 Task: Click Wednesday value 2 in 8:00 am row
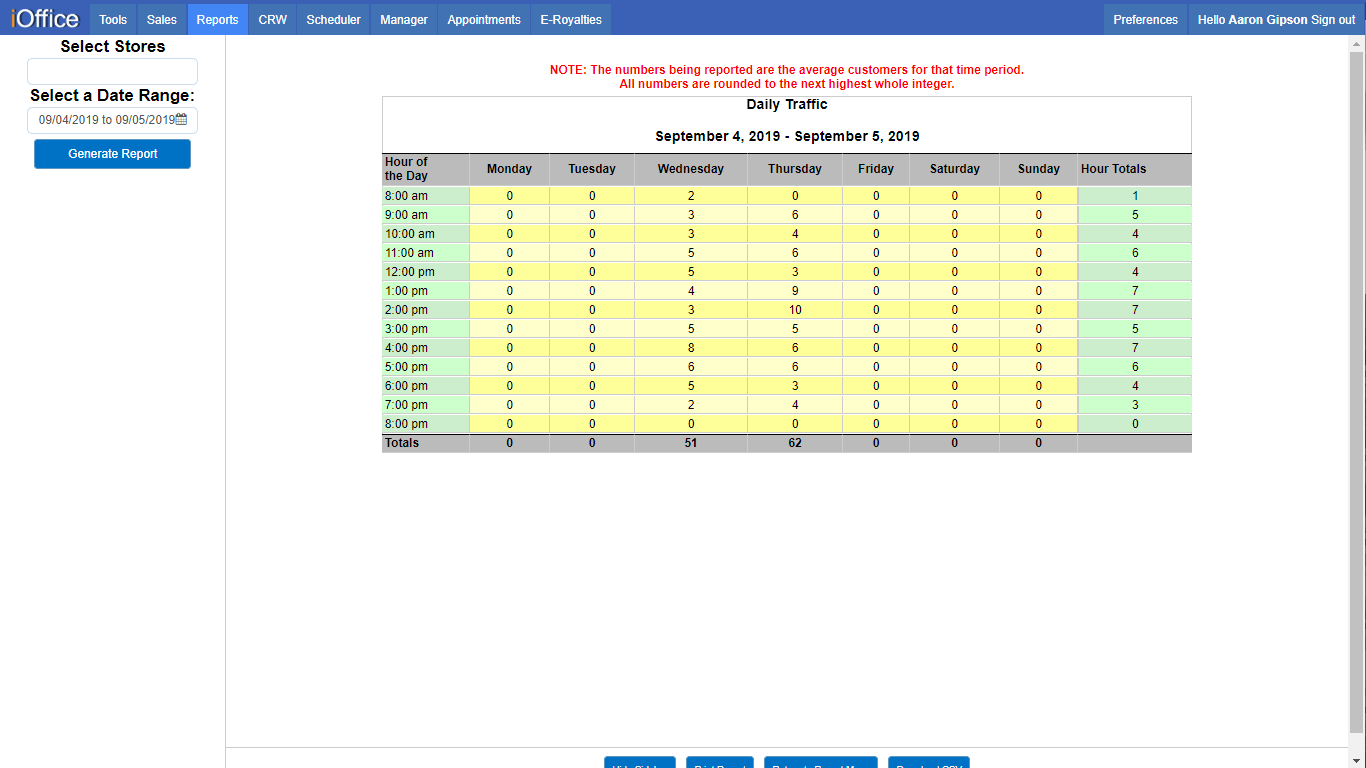691,196
